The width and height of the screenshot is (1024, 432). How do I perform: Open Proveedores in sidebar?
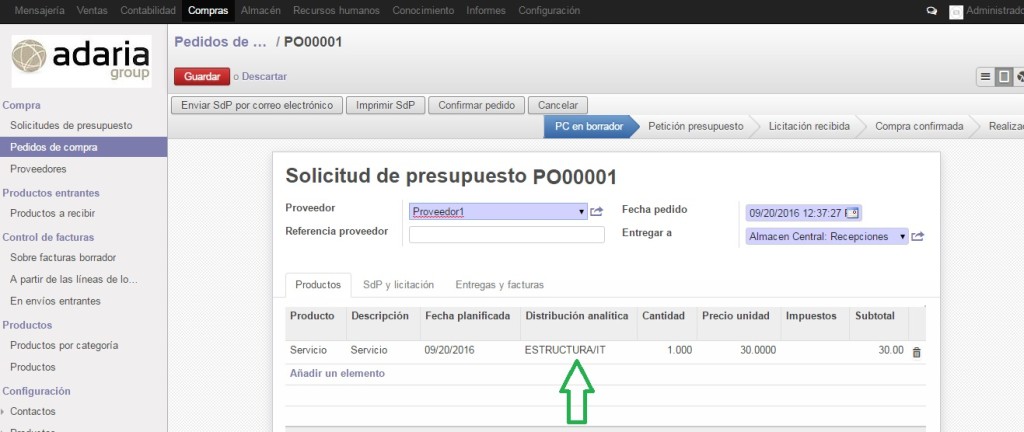point(38,169)
